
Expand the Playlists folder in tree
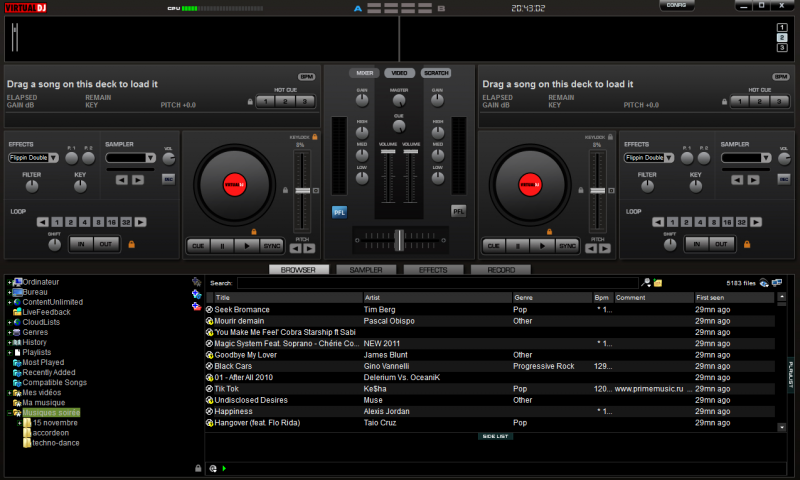click(x=10, y=352)
